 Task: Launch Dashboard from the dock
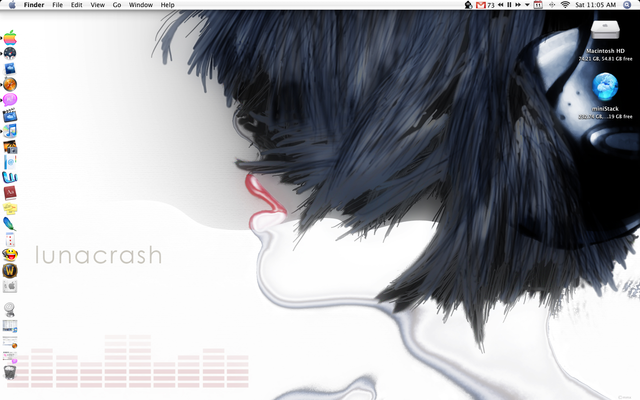[x=10, y=53]
